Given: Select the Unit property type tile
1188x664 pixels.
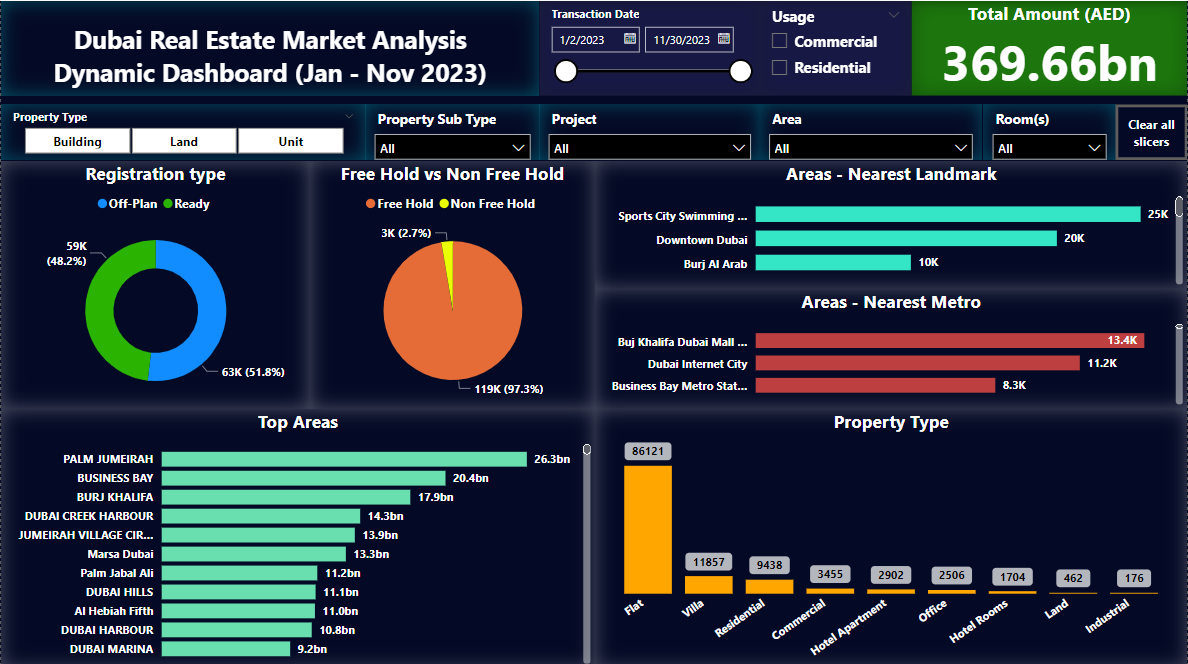Looking at the screenshot, I should click(x=291, y=141).
